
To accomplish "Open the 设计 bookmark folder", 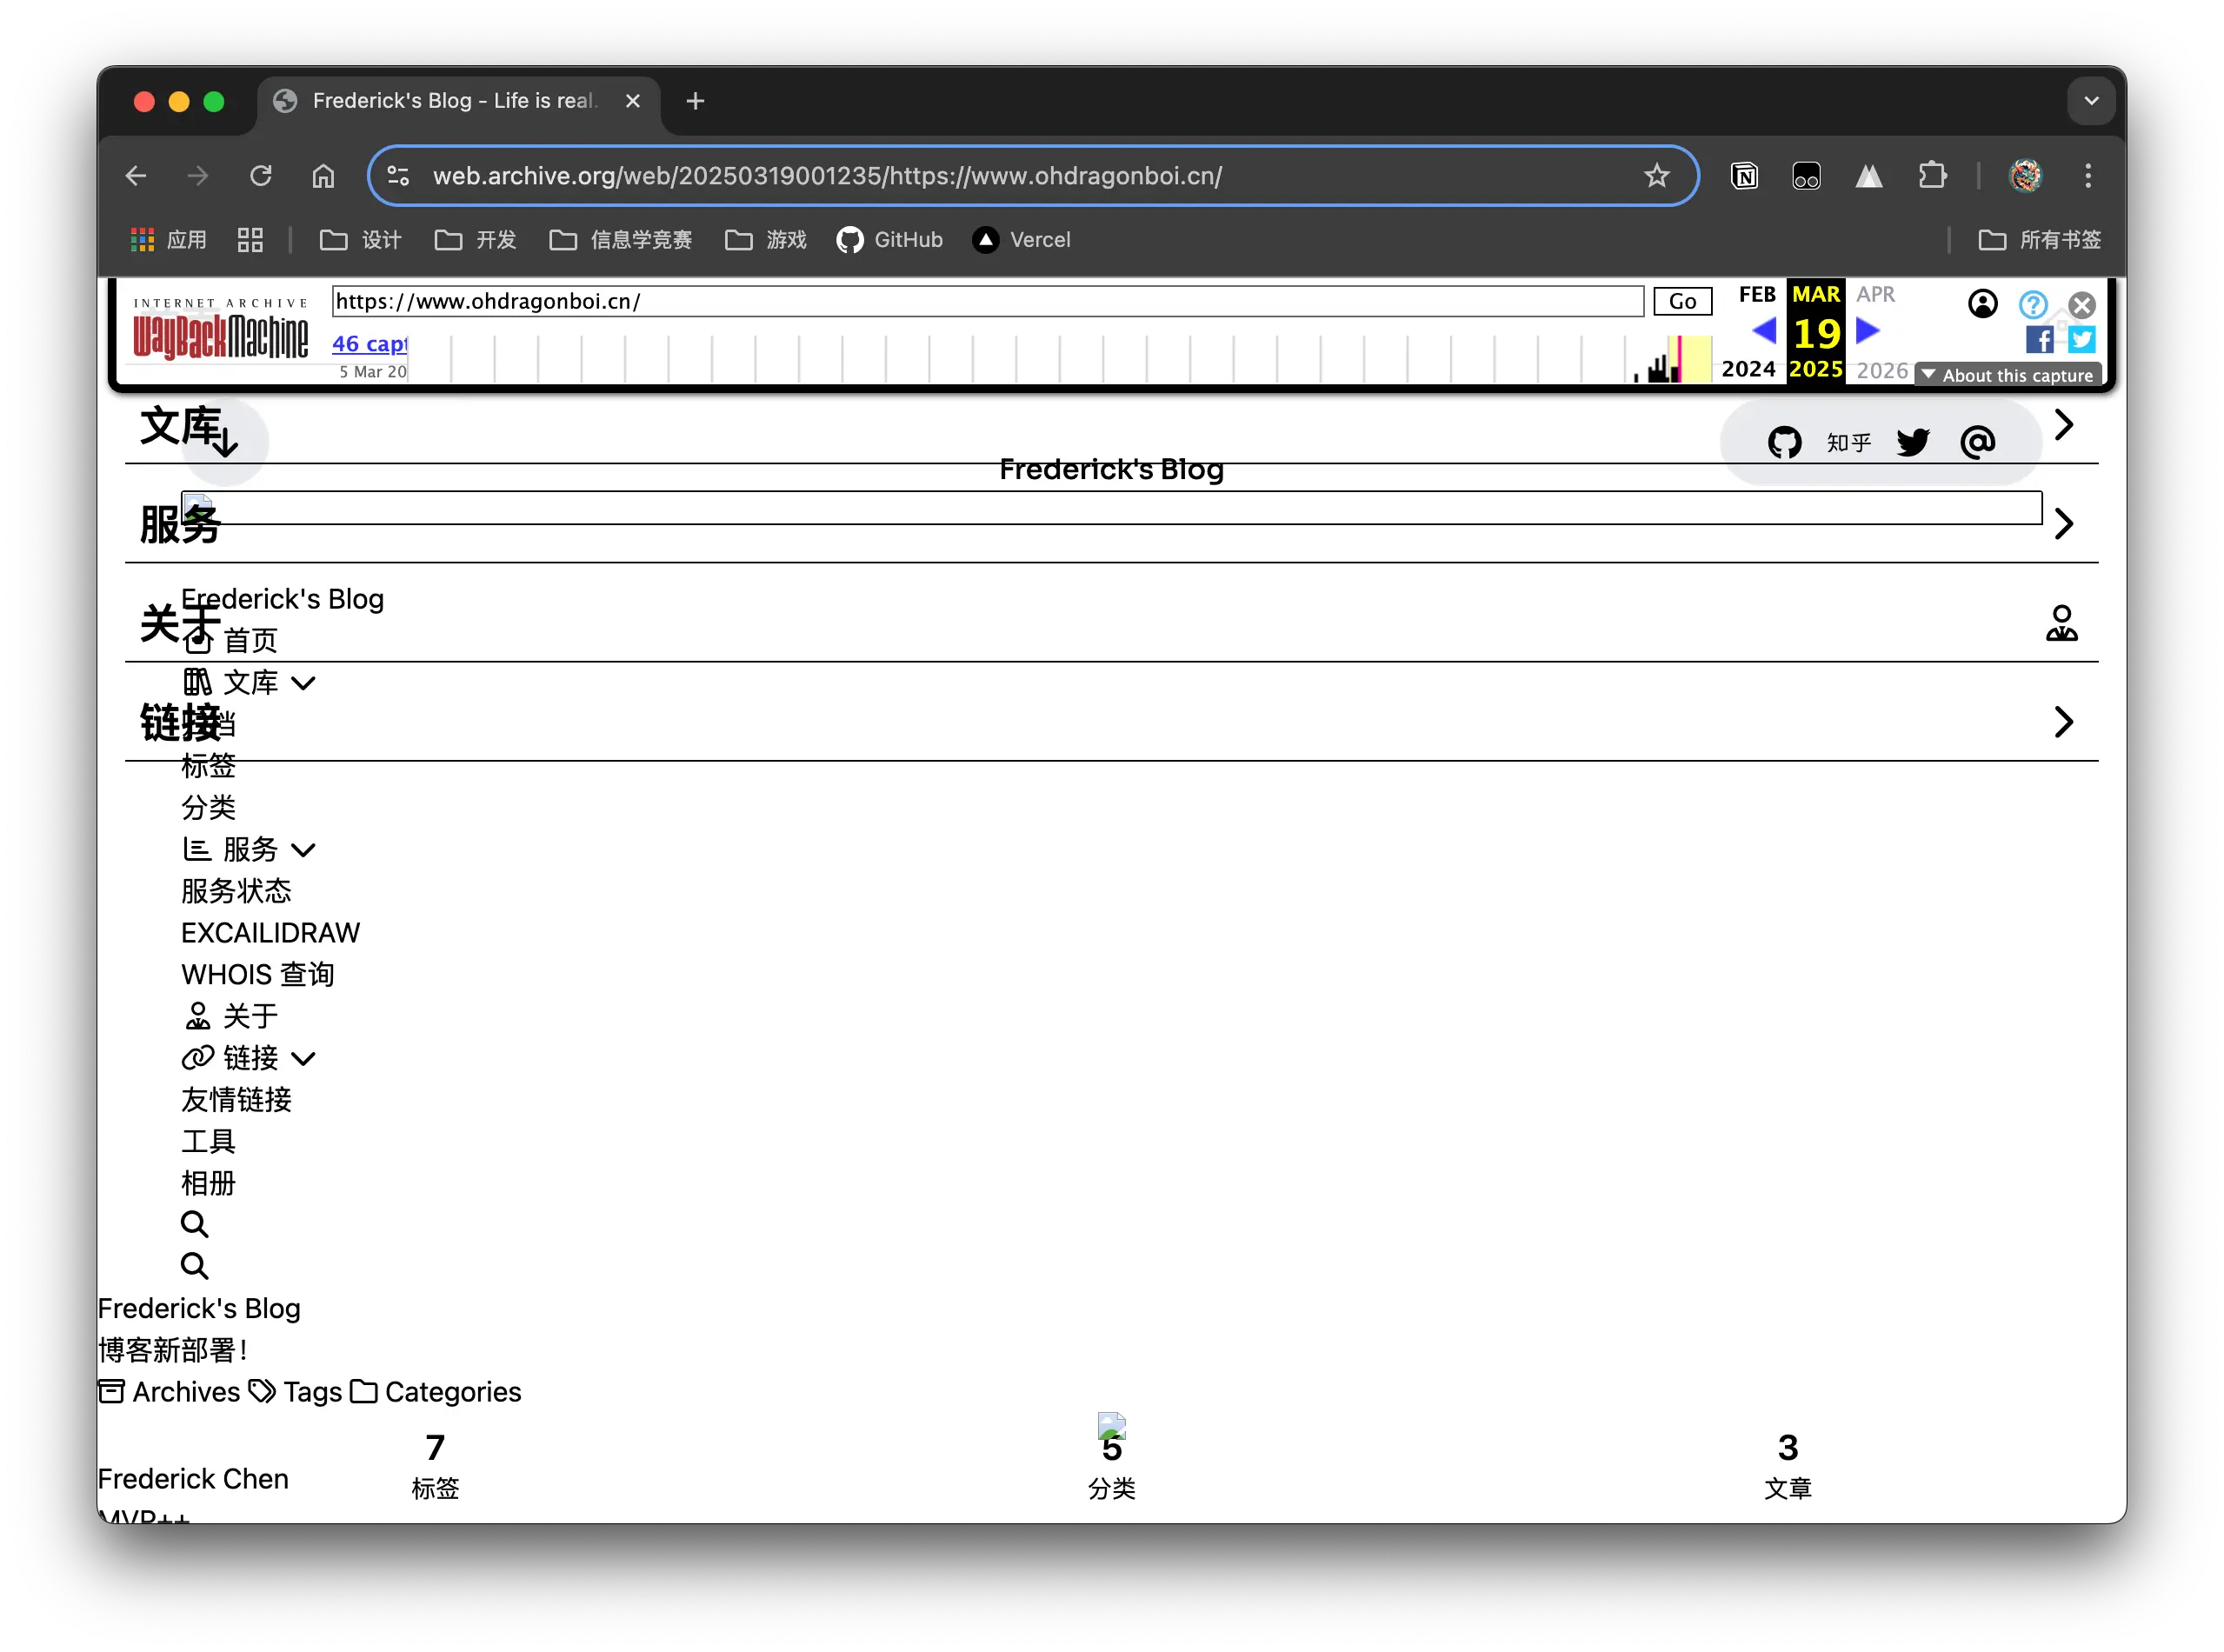I will pyautogui.click(x=360, y=240).
